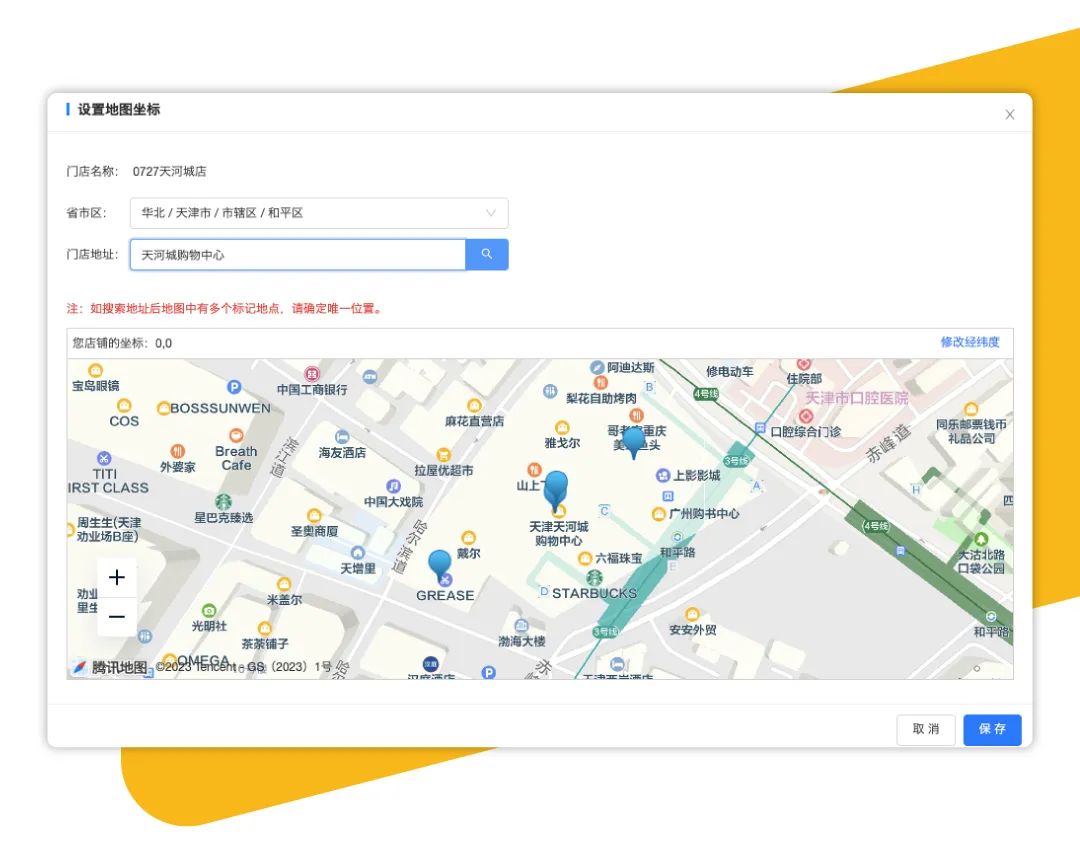Select the blue map pin above GREASE
Viewport: 1080px width, 849px height.
(x=440, y=565)
